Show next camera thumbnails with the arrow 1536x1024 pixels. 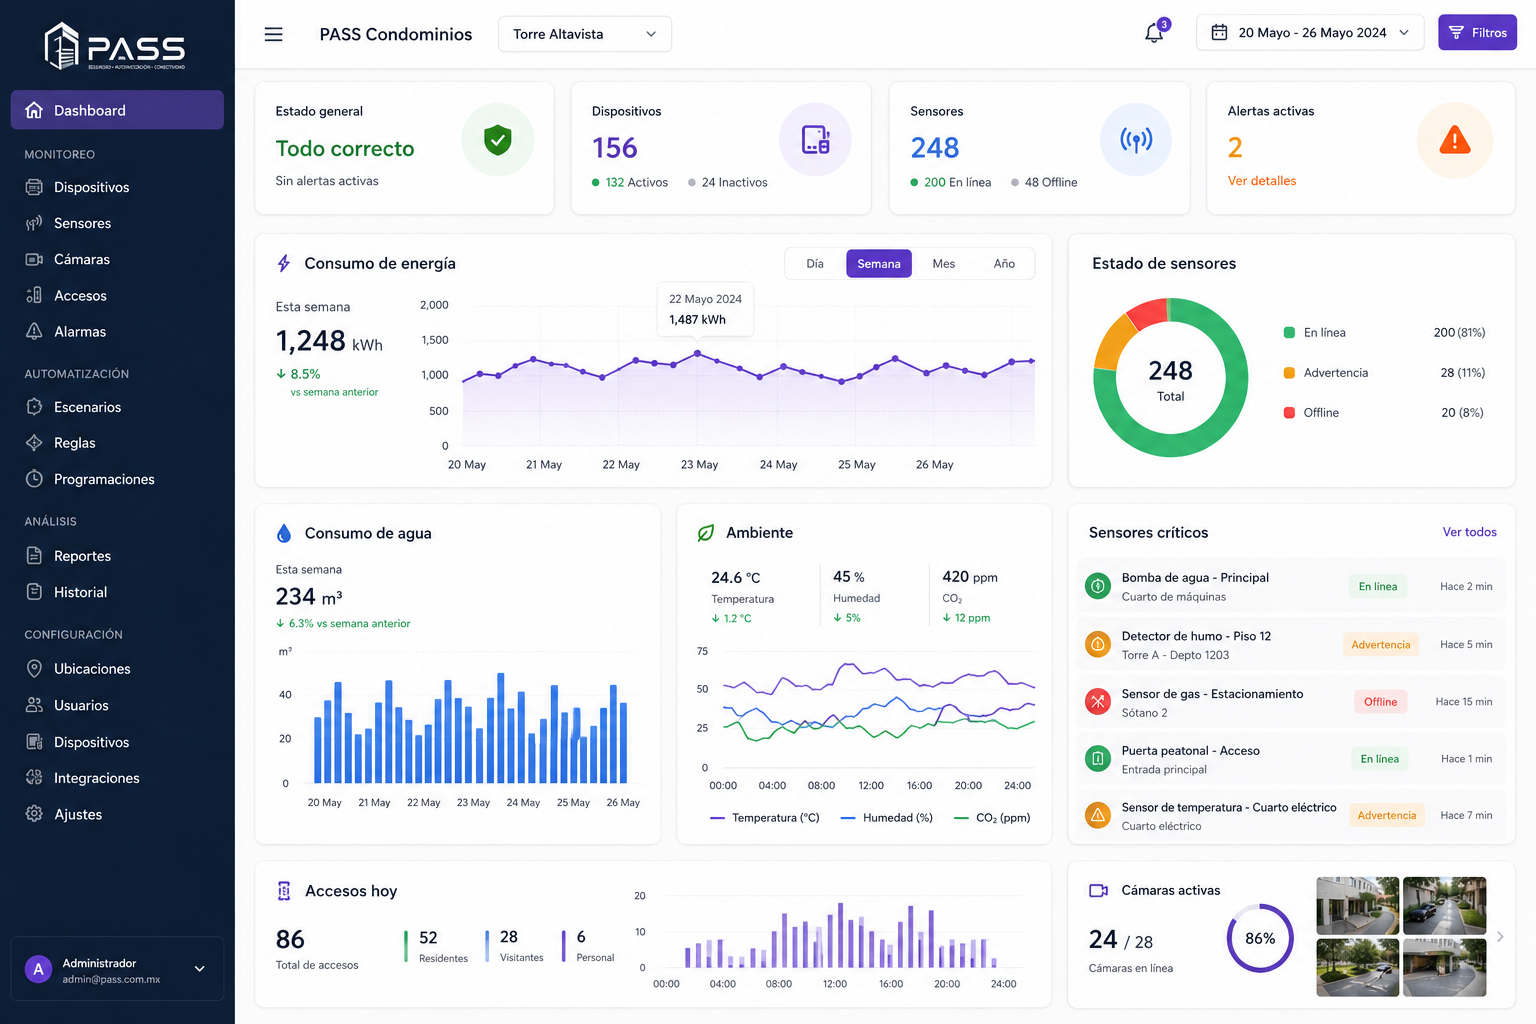pos(1500,937)
